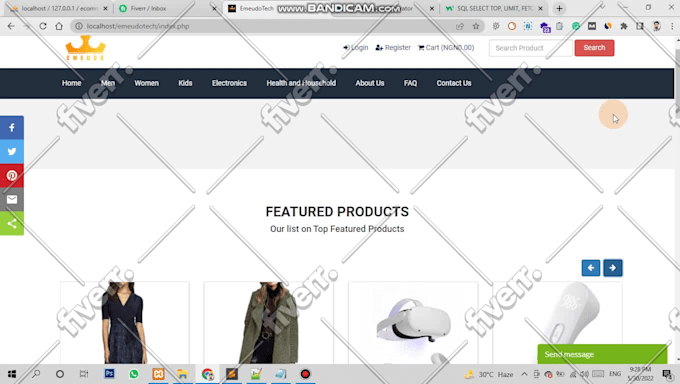
Task: Open the Windows Start menu
Action: click(x=12, y=374)
